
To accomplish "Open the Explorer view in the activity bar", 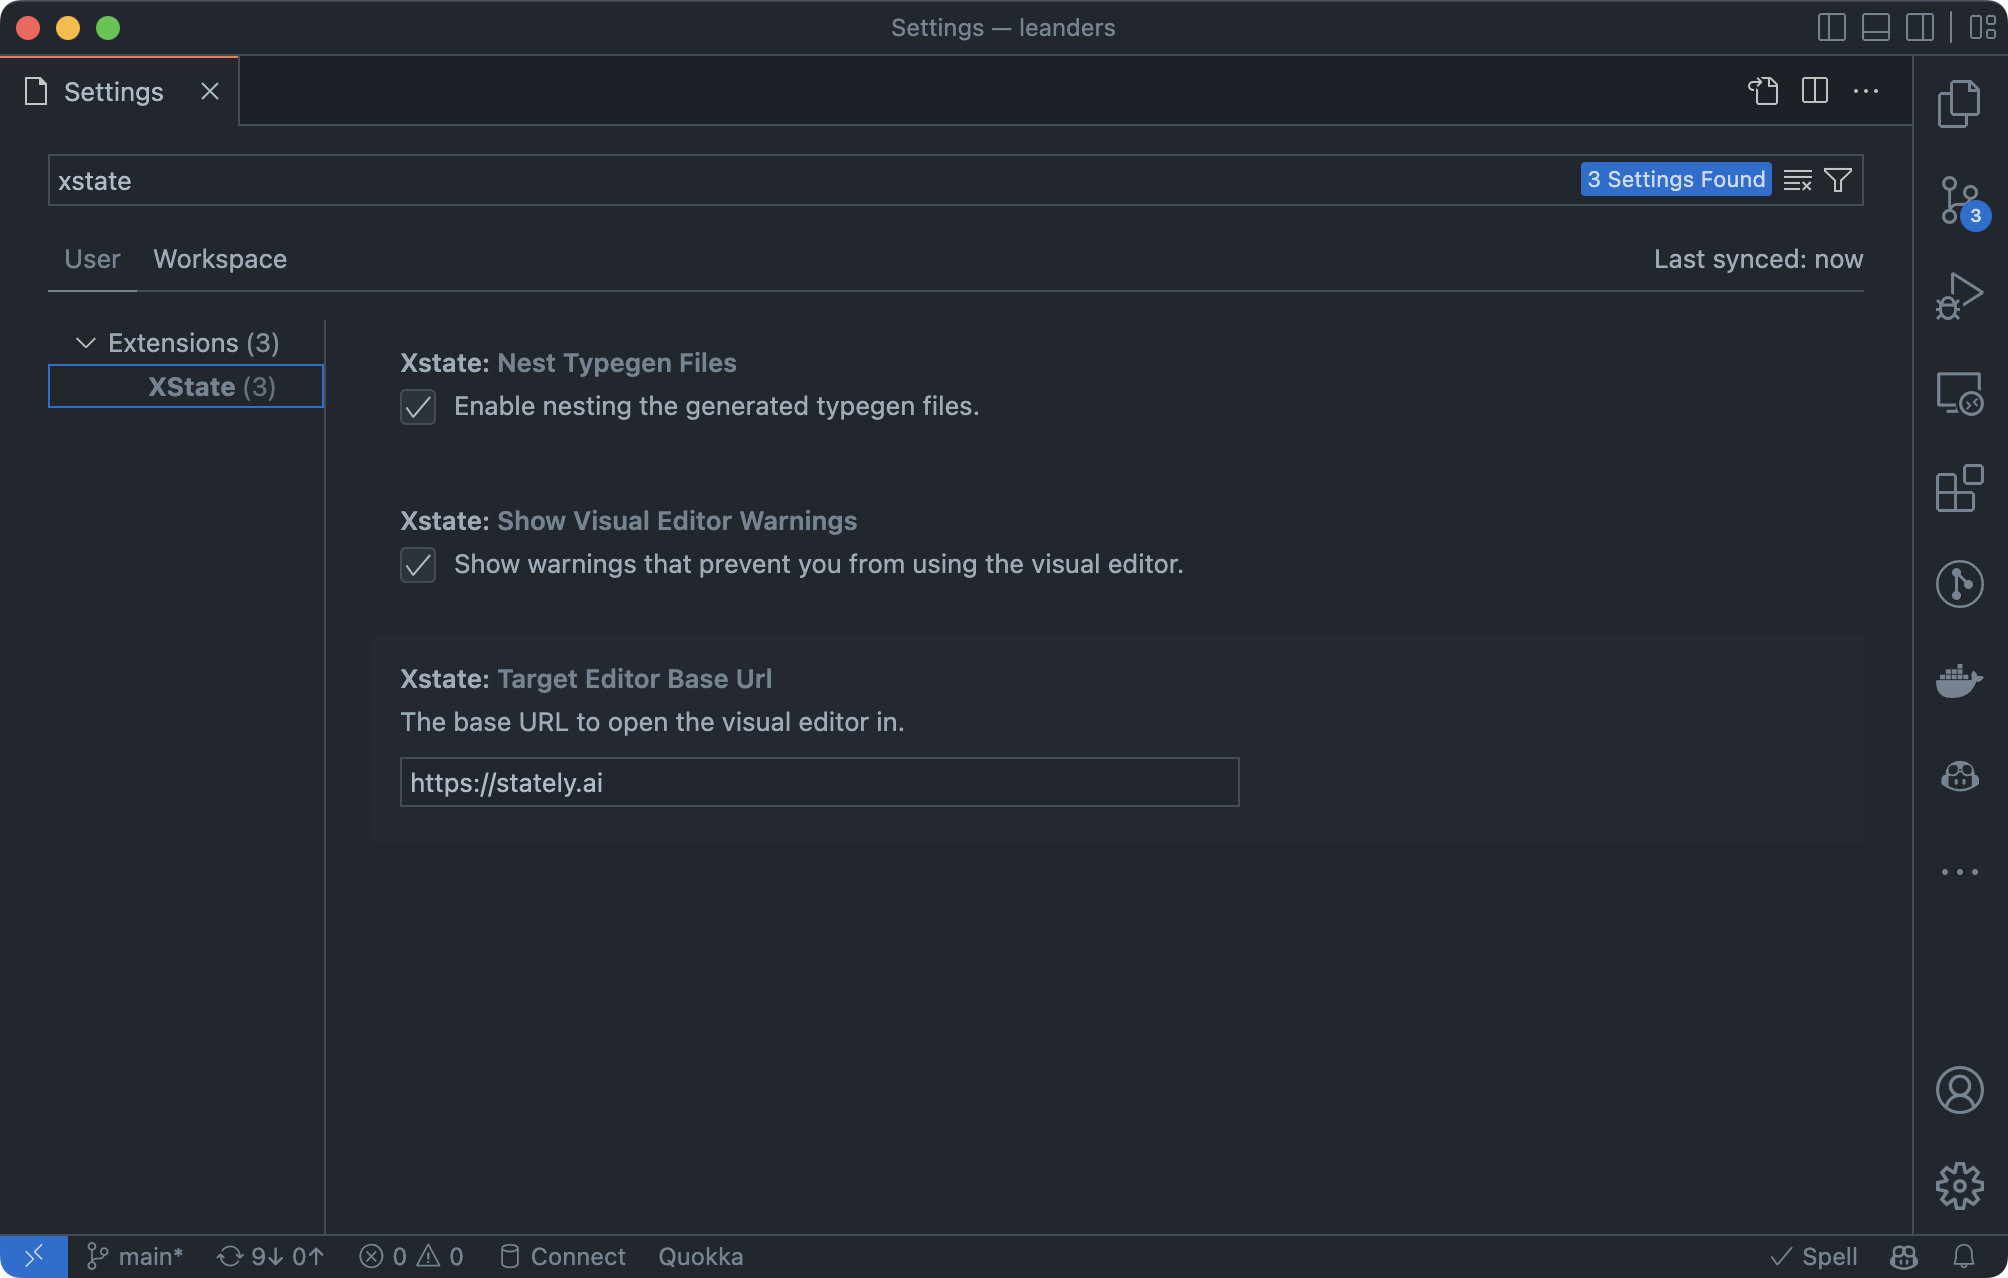I will pyautogui.click(x=1960, y=101).
